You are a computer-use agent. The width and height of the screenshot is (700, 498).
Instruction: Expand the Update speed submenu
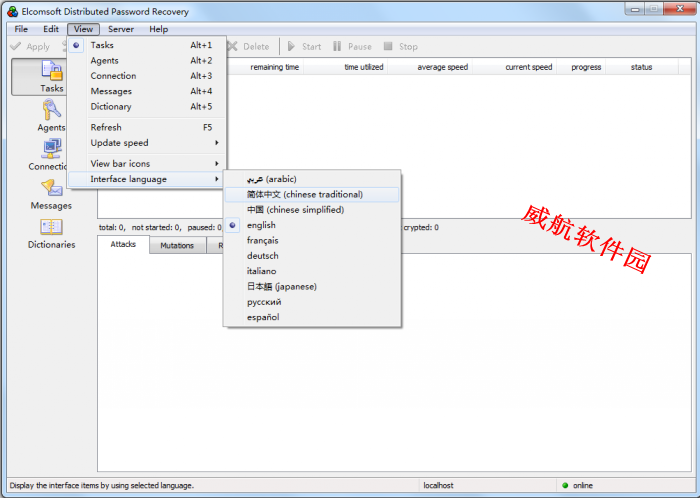point(147,143)
